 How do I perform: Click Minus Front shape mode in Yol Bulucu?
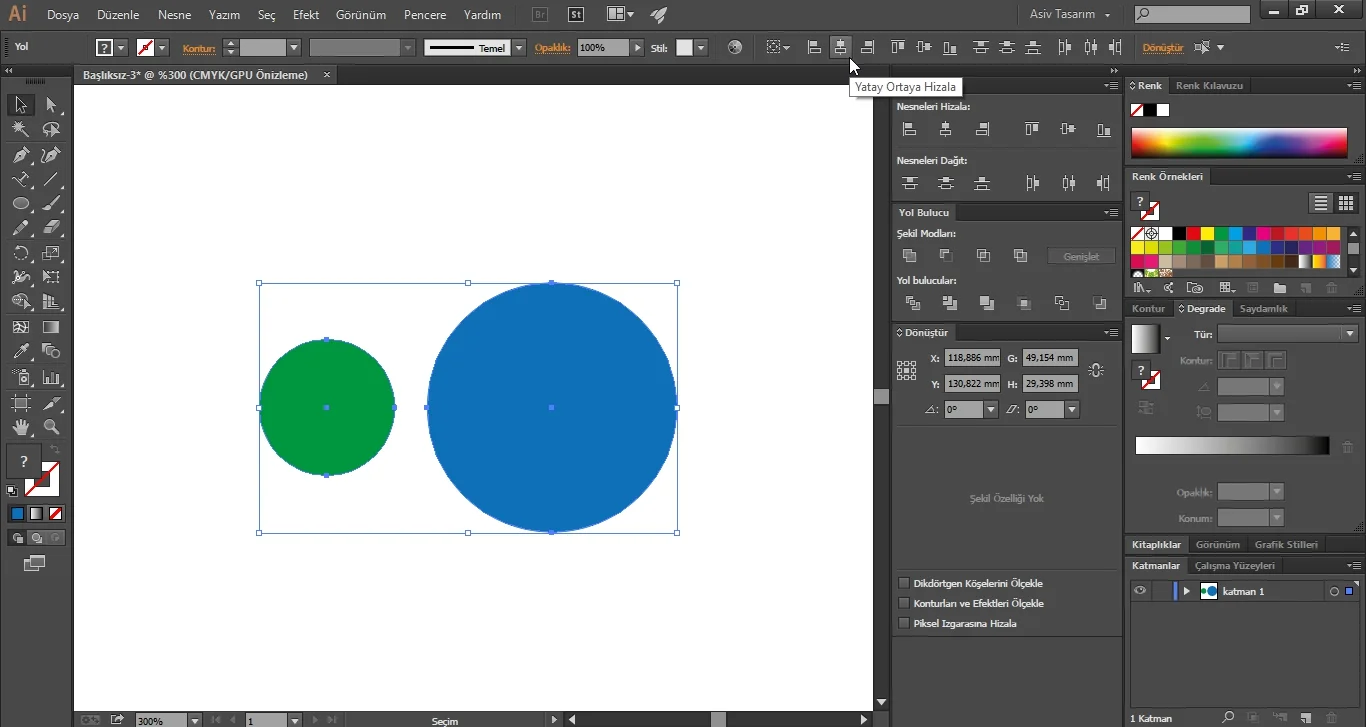pos(946,256)
